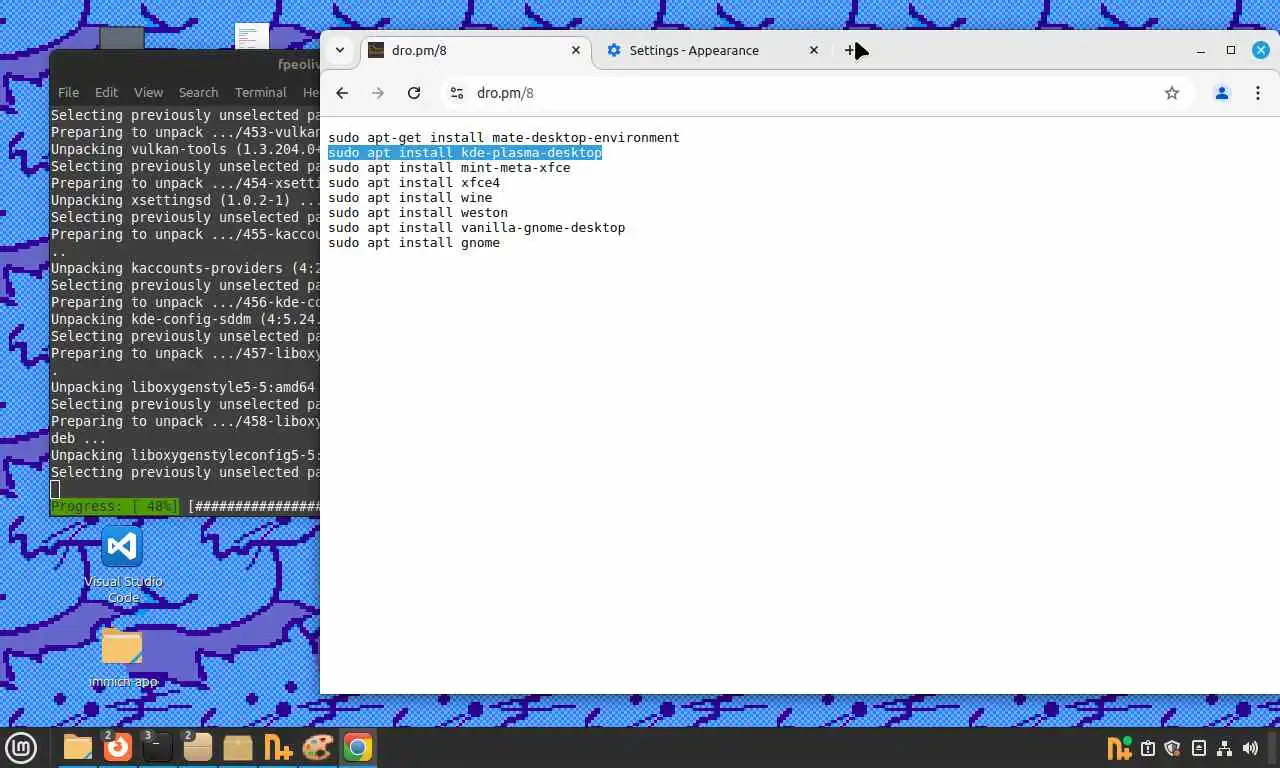1280x768 pixels.
Task: Click 'Unpacking vulkan-tools' terminal line
Action: 185,149
